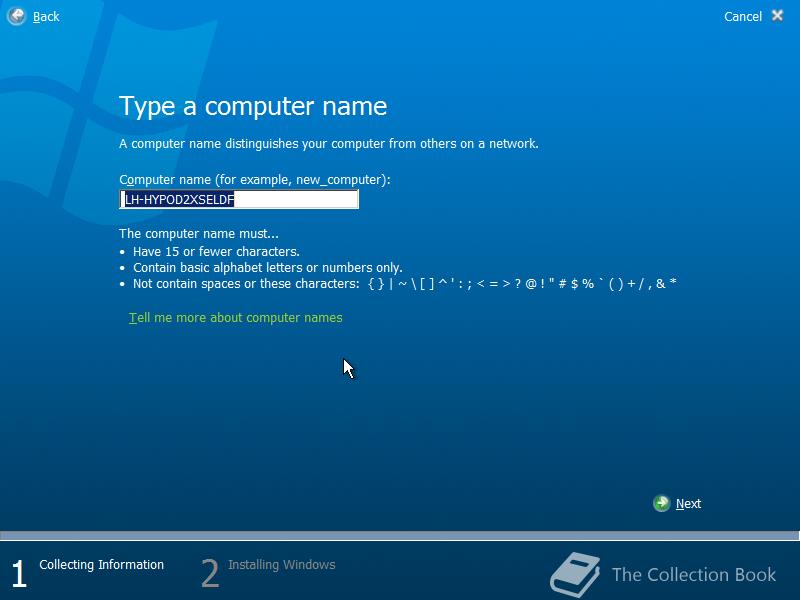The height and width of the screenshot is (600, 800).
Task: Select the Installing Windows step
Action: [x=282, y=565]
